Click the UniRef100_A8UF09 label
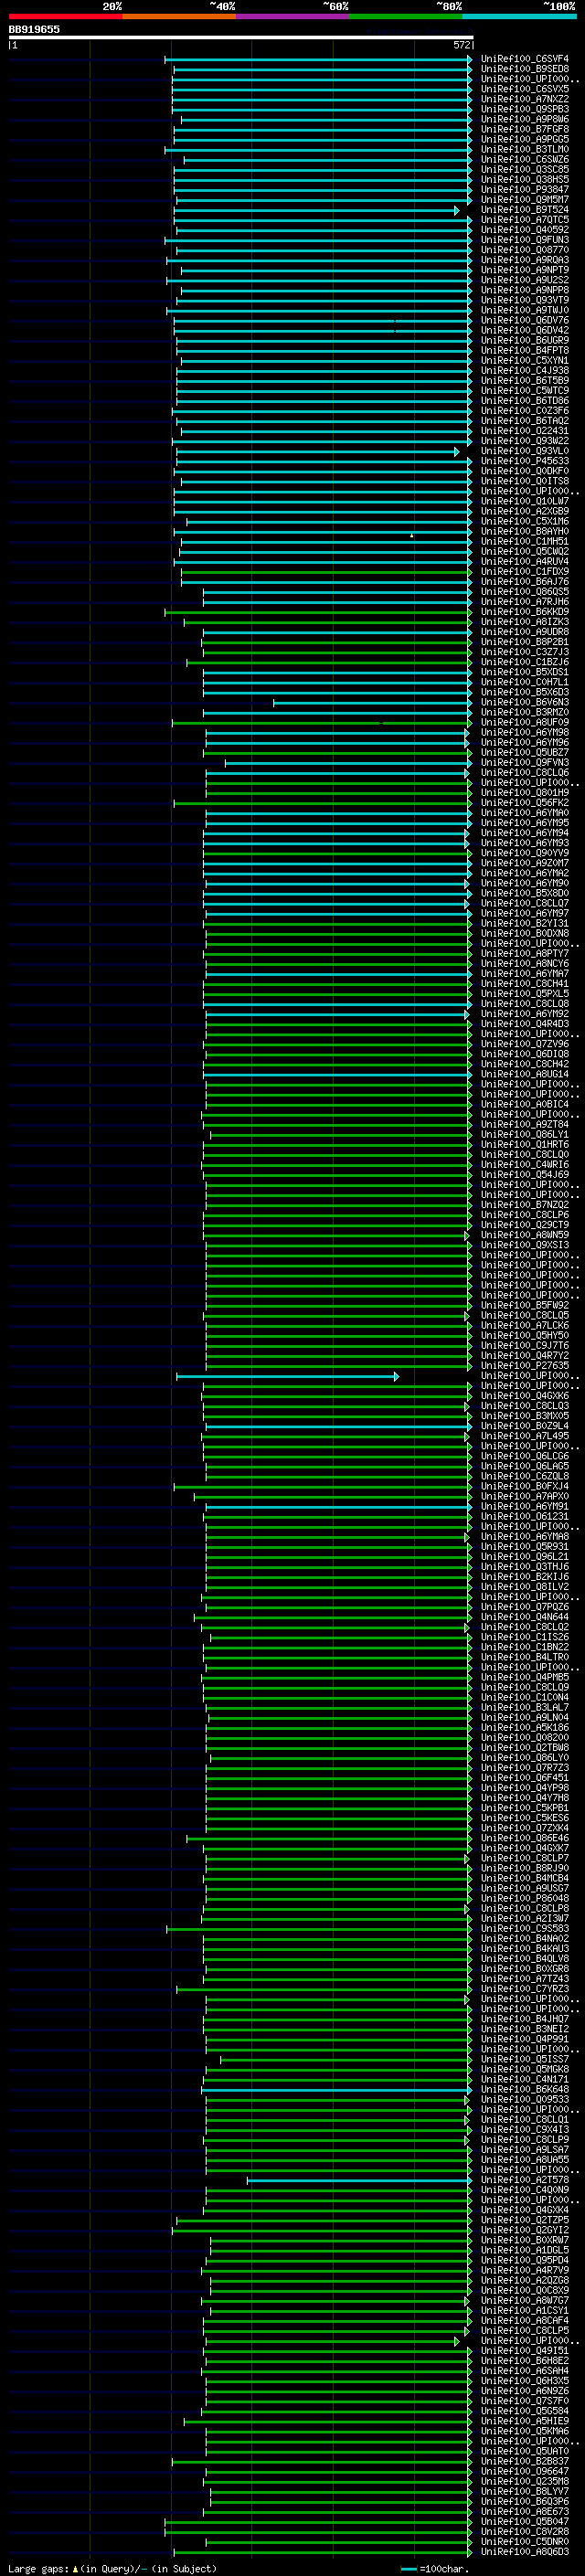 525,722
